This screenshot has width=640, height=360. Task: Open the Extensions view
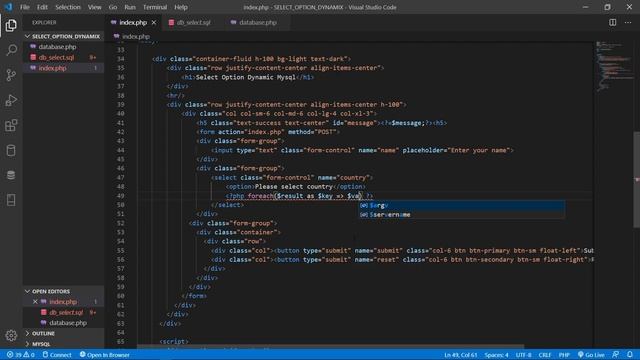pyautogui.click(x=11, y=125)
